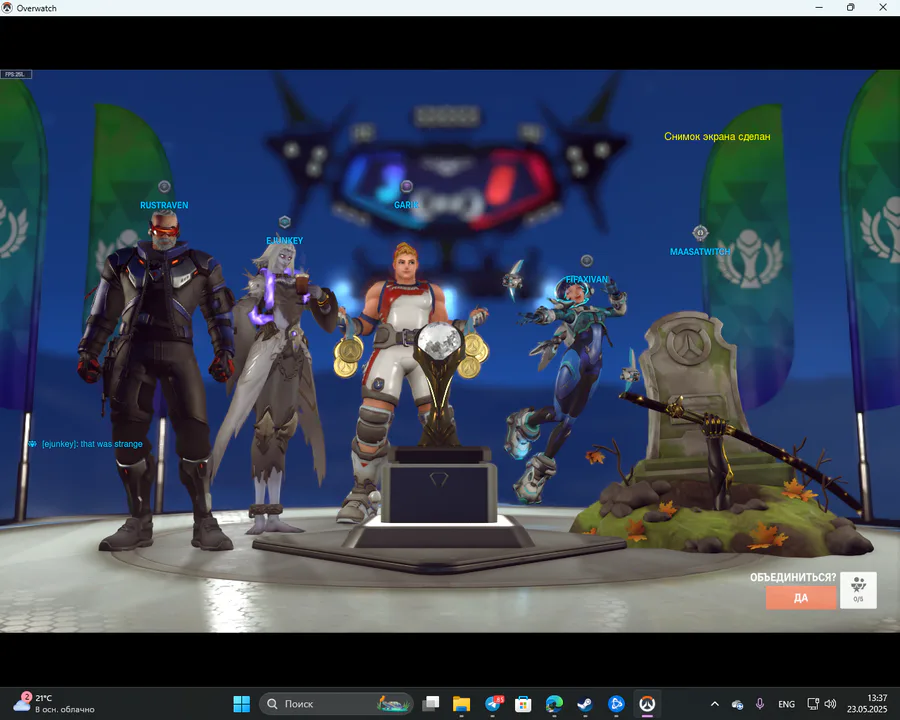900x720 pixels.
Task: Expand the hidden system tray icons
Action: 715,703
